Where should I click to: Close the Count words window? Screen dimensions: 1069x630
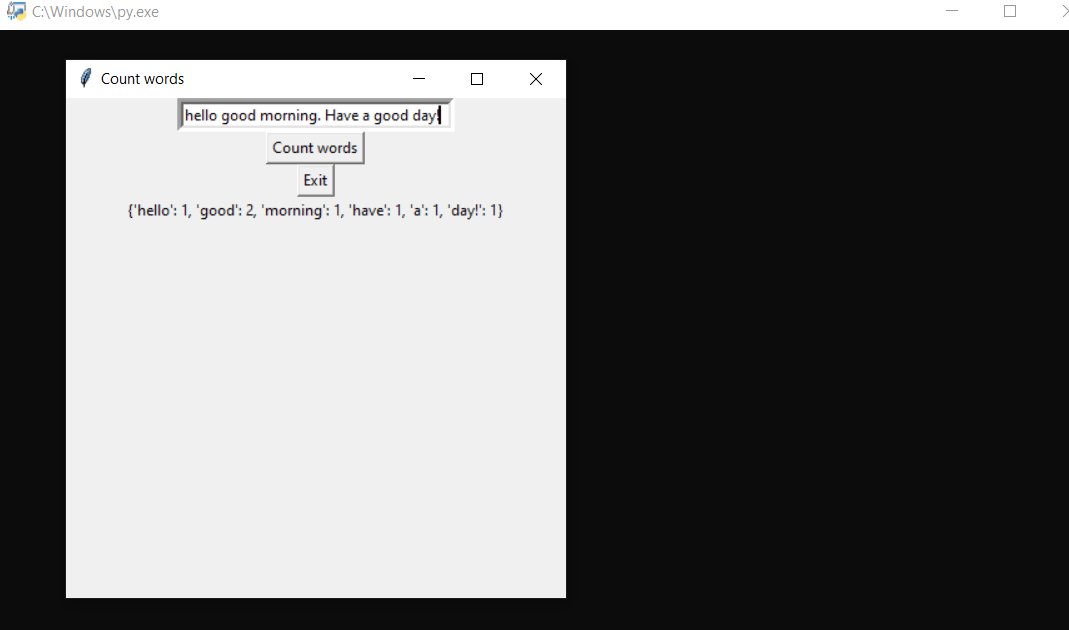(535, 78)
